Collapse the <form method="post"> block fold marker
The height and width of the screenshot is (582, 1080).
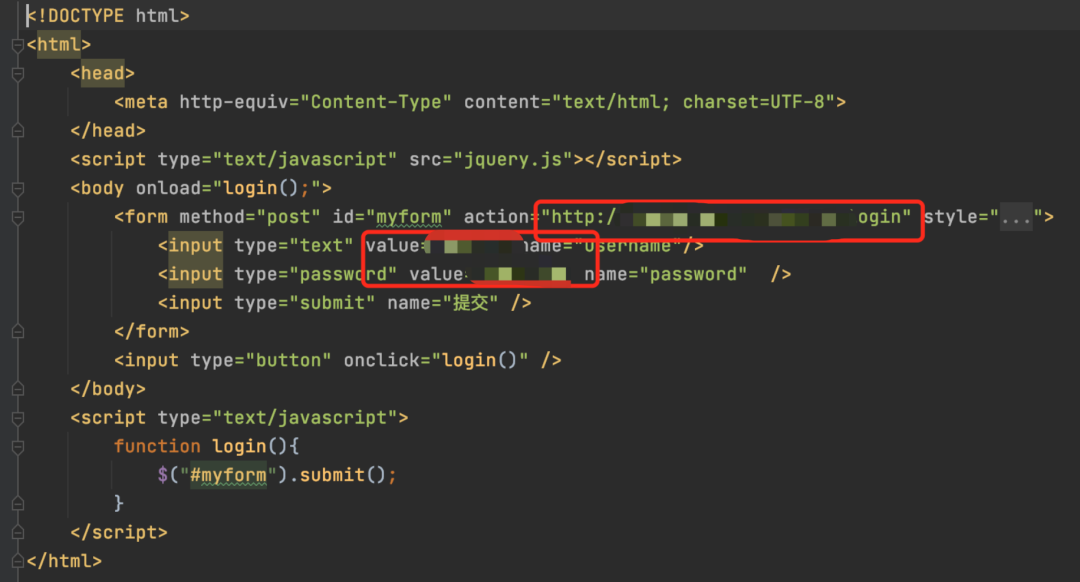[18, 218]
